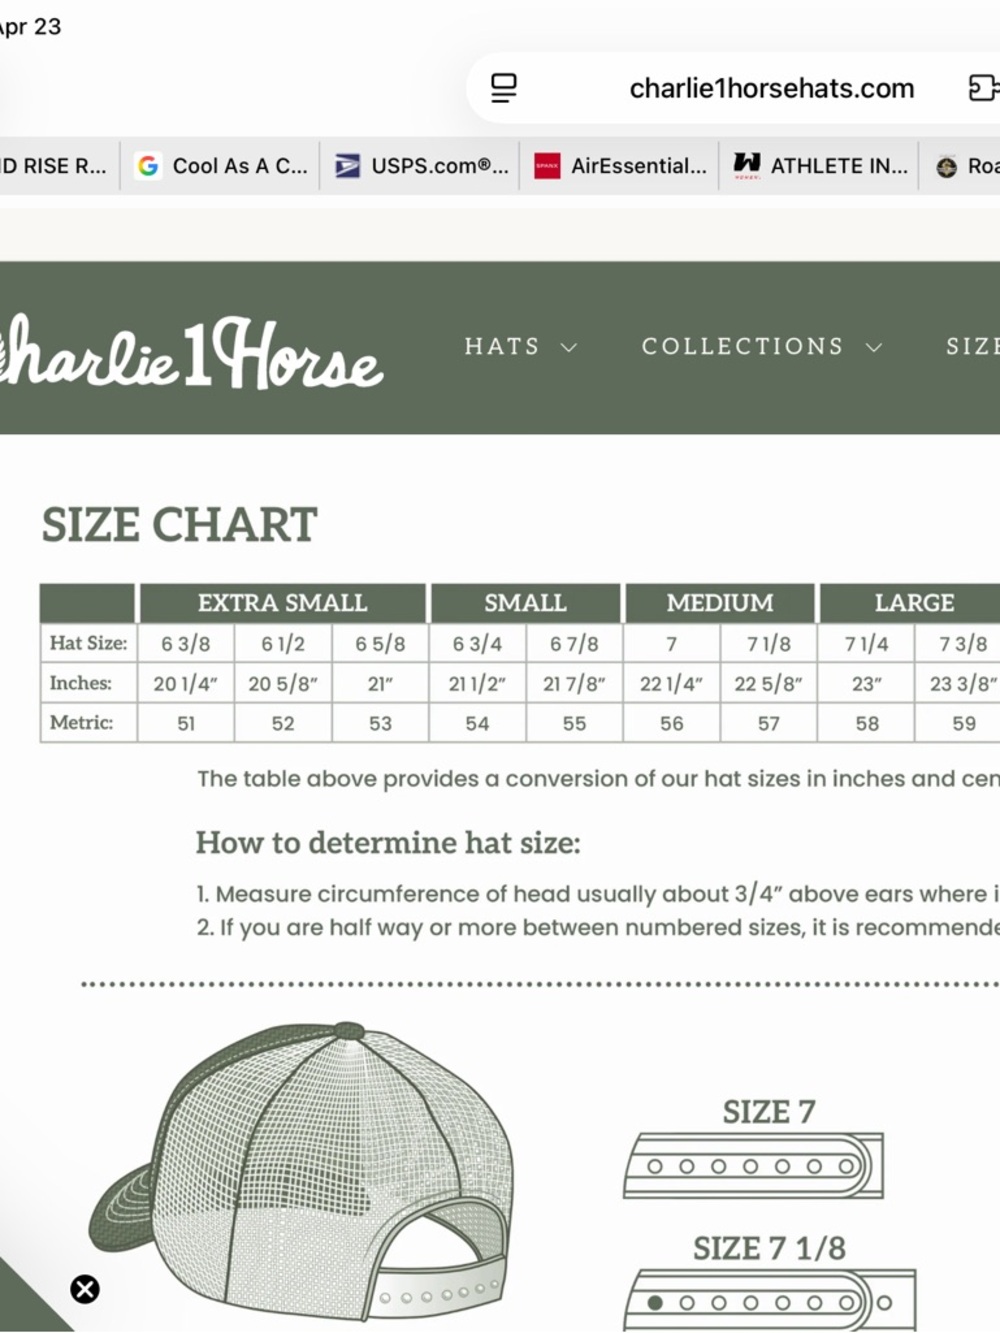Viewport: 1000px width, 1333px height.
Task: Open the Cool As A C... Google bookmark
Action: pyautogui.click(x=221, y=166)
